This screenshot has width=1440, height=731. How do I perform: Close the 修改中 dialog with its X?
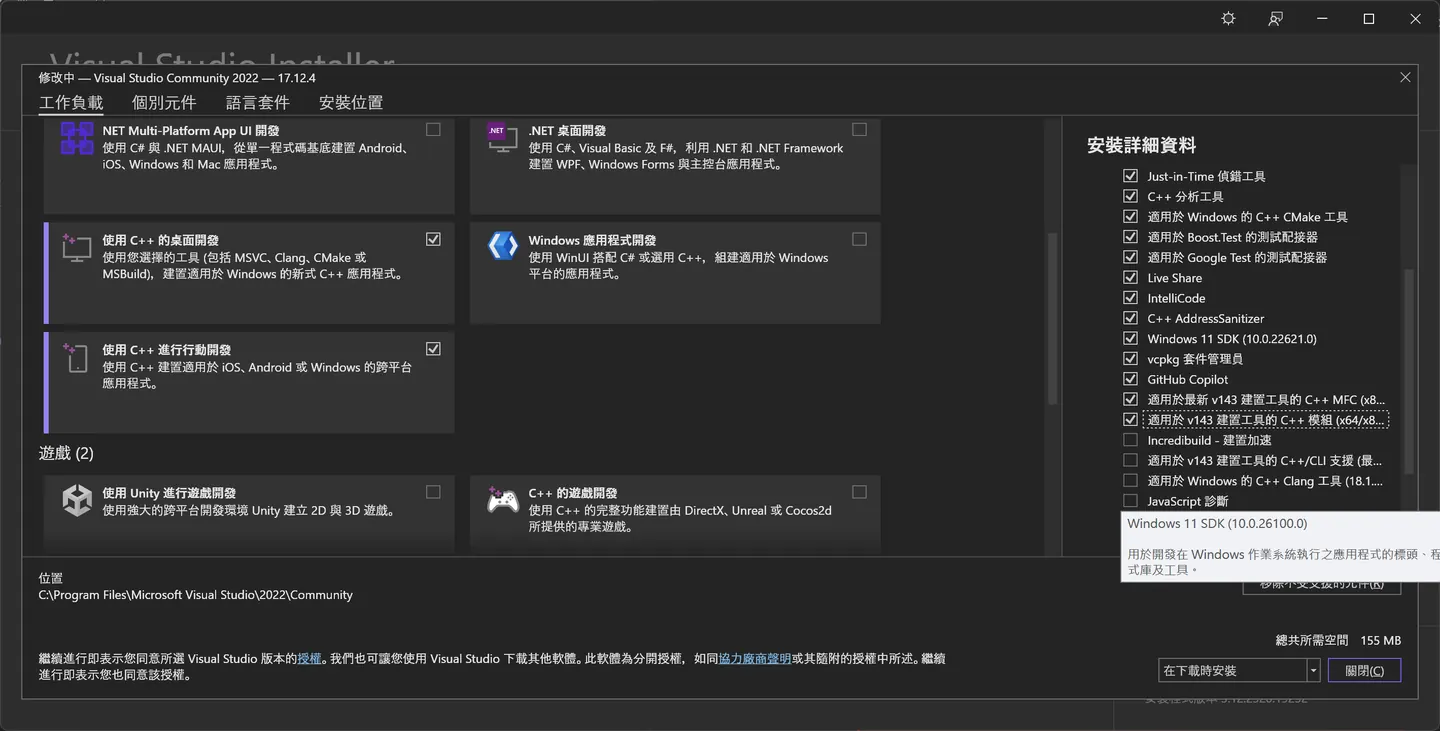point(1405,77)
